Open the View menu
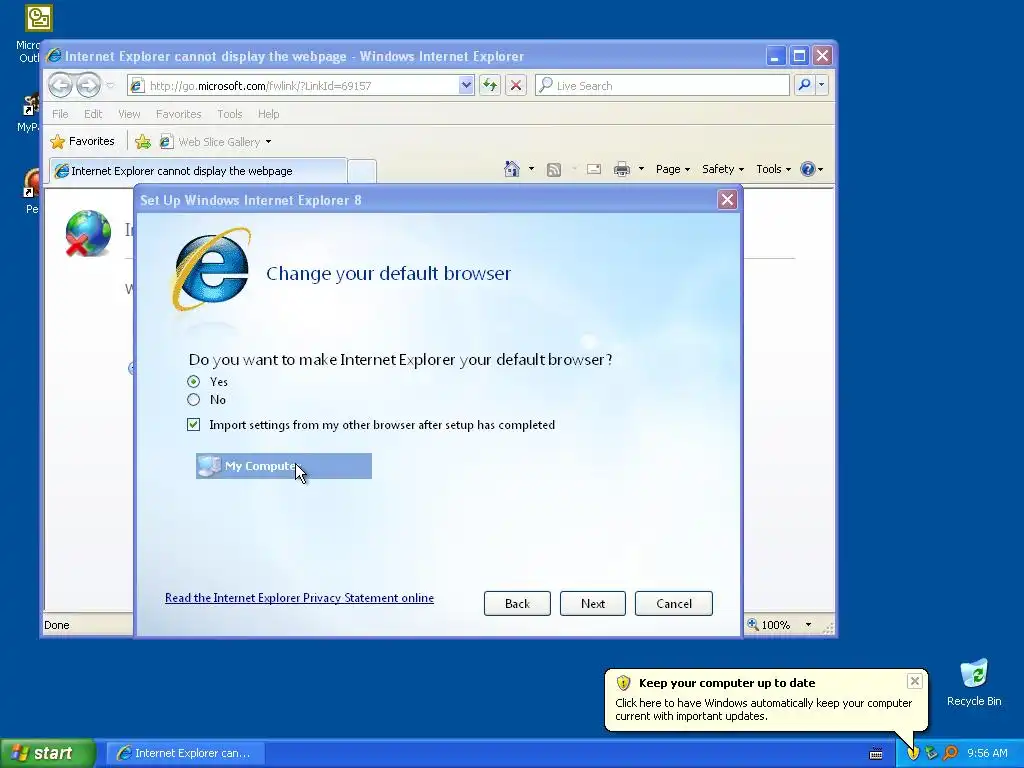Image resolution: width=1024 pixels, height=768 pixels. [x=129, y=114]
